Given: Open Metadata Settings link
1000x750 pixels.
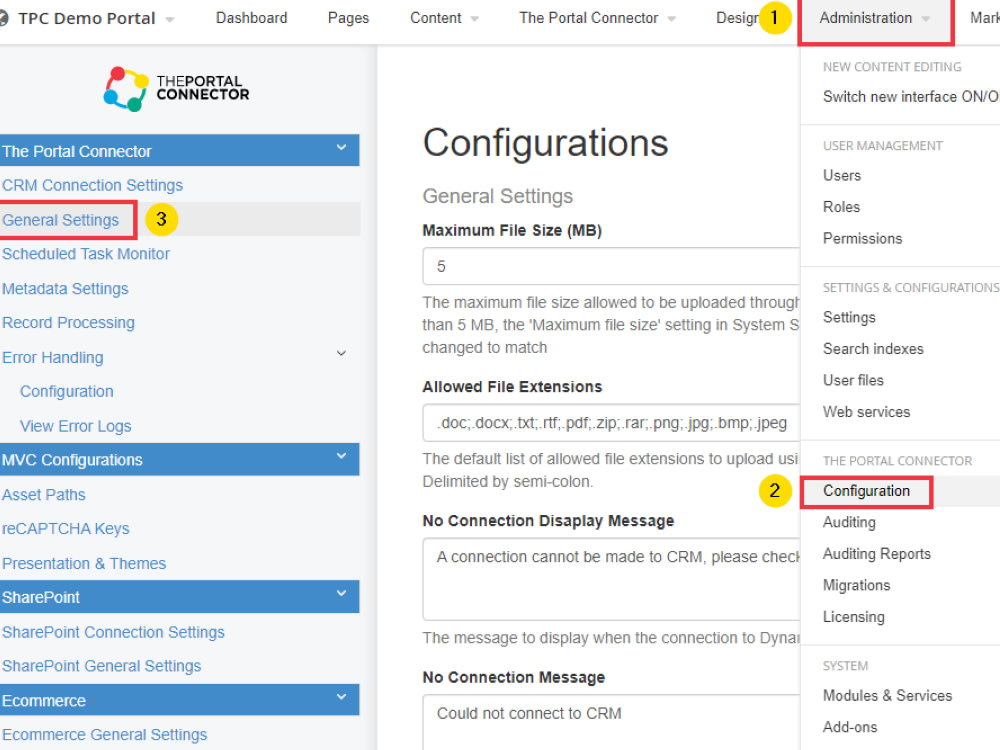Looking at the screenshot, I should click(65, 289).
